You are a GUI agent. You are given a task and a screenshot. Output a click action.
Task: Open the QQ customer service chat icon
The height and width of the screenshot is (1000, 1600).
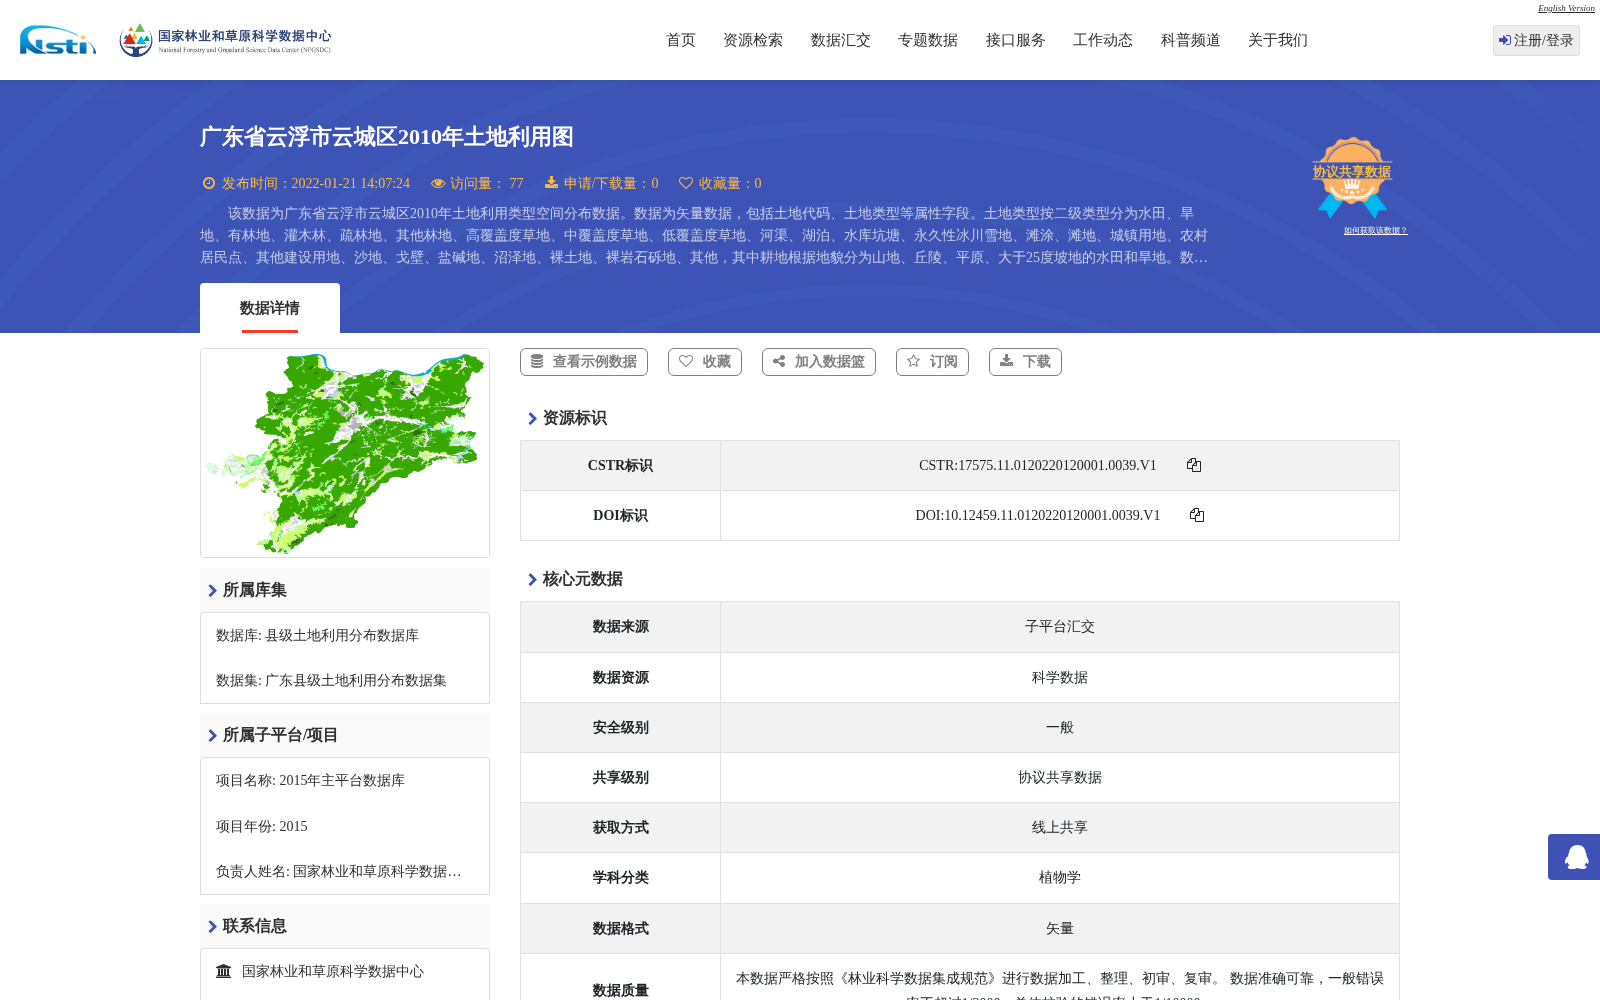pos(1576,857)
